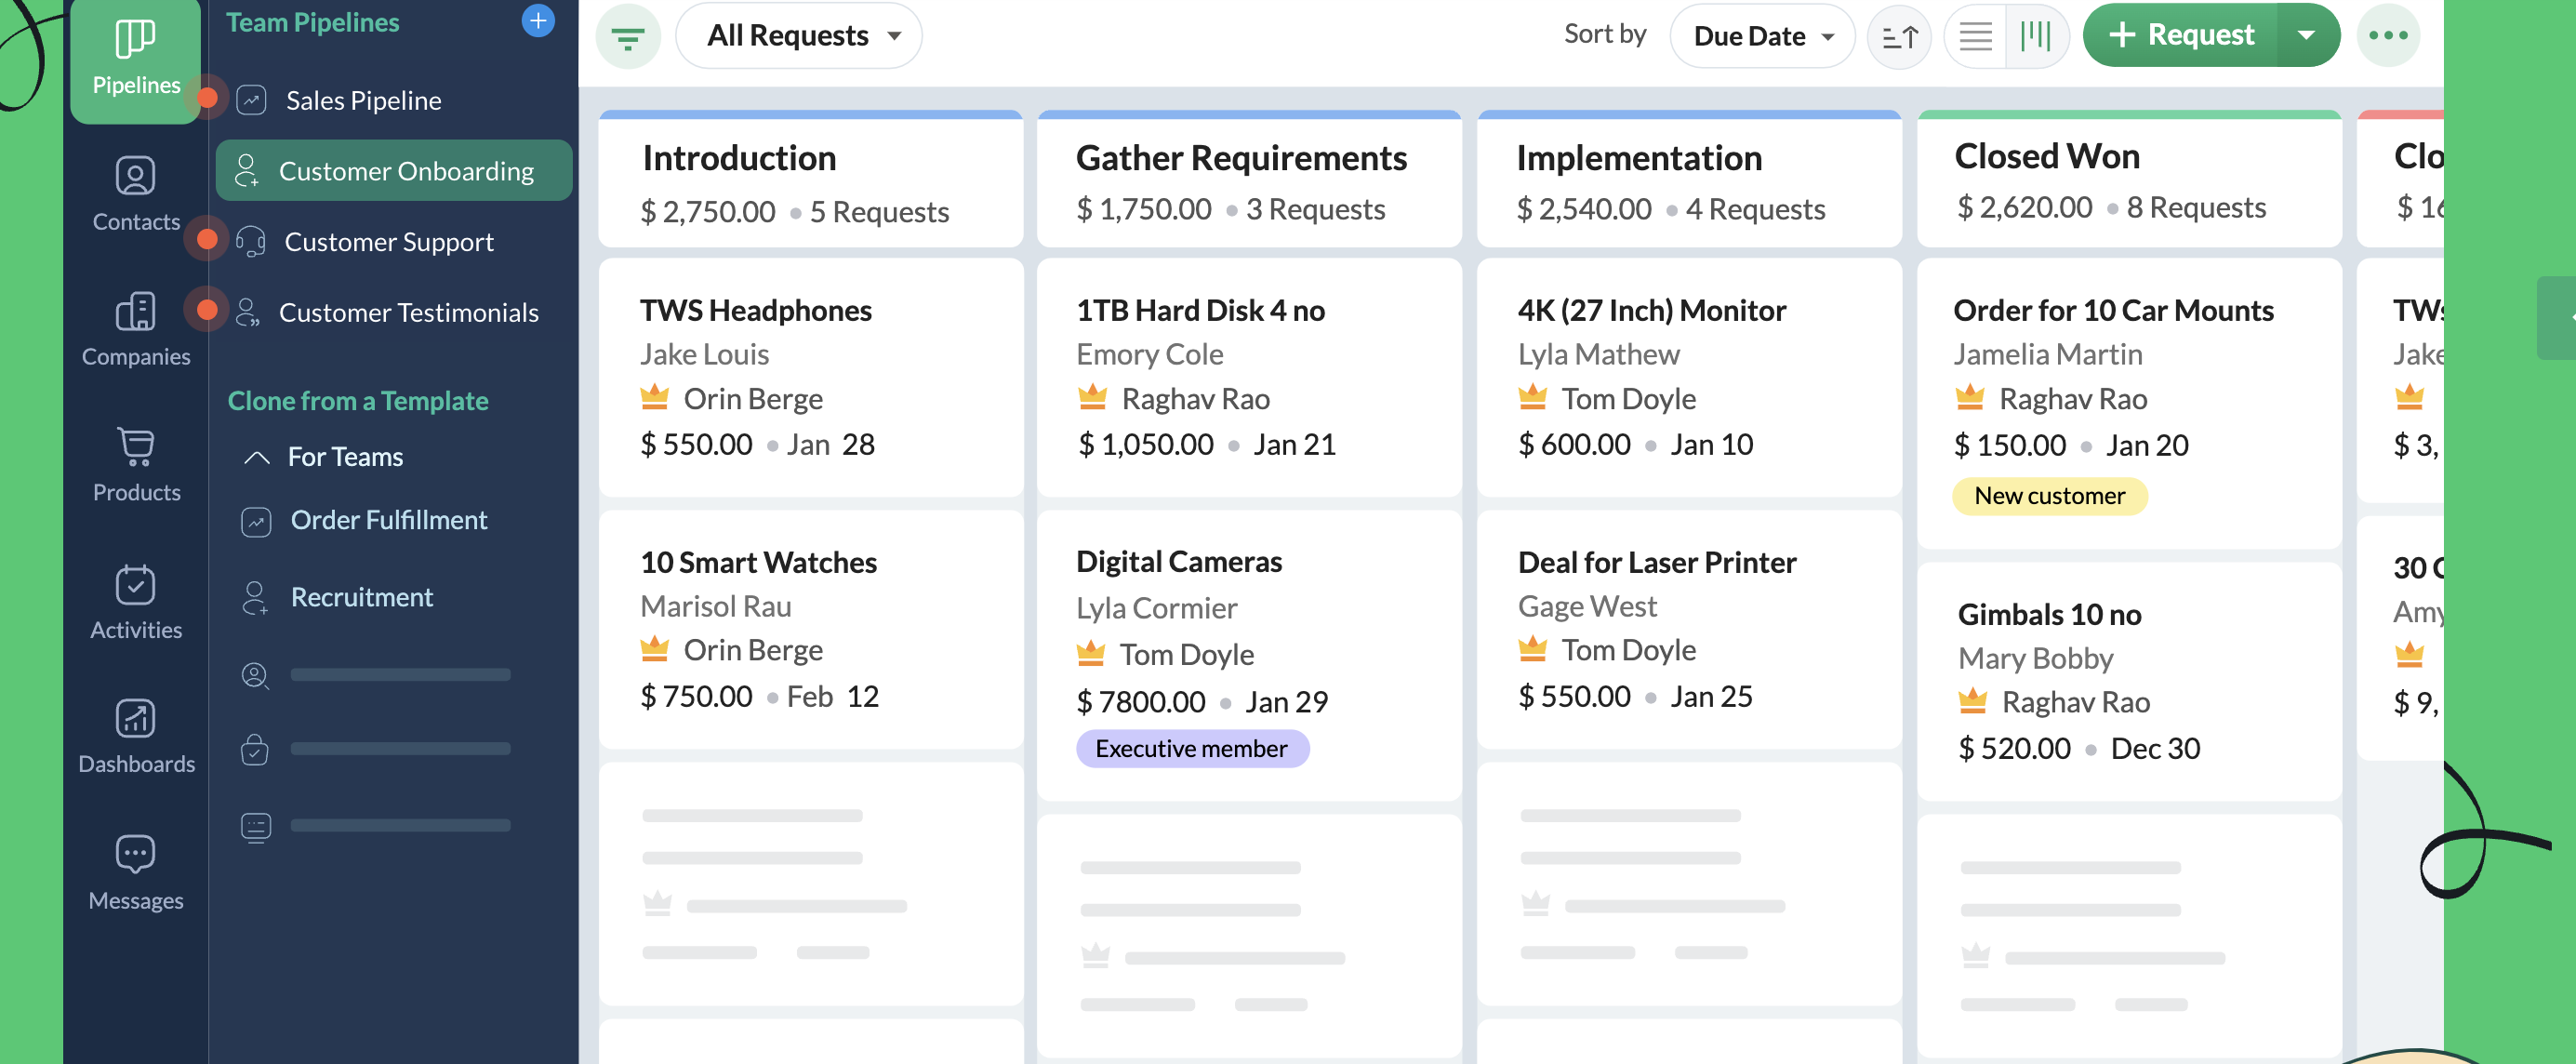Switch to list view layout
Image resolution: width=2576 pixels, height=1064 pixels.
(1974, 35)
